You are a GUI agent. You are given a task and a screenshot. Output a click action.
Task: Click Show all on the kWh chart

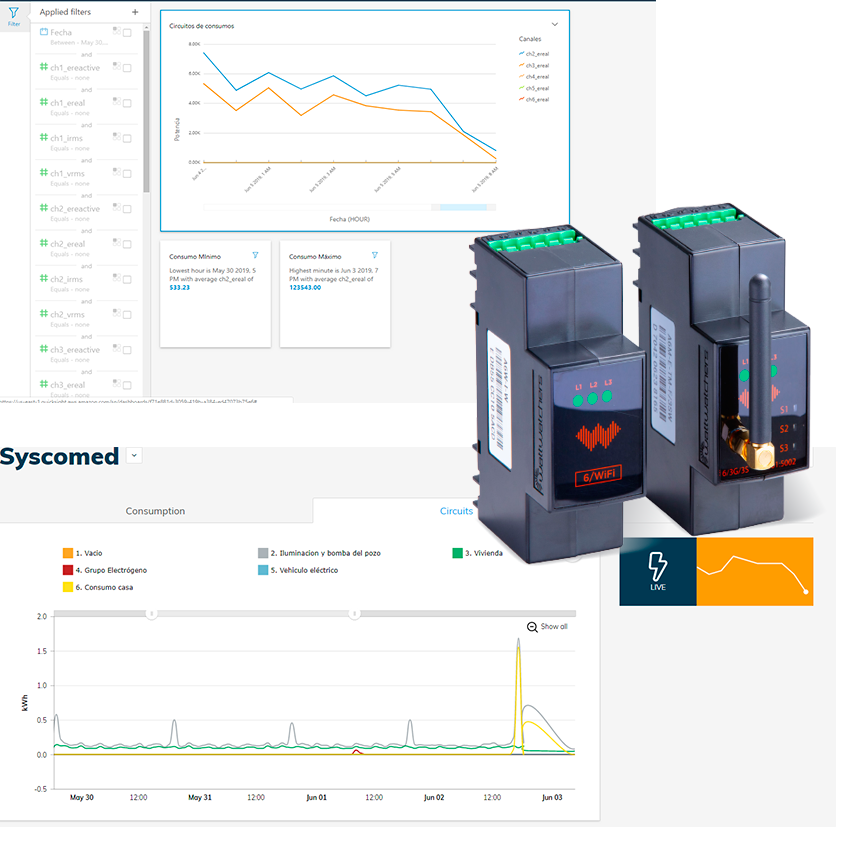coord(554,626)
